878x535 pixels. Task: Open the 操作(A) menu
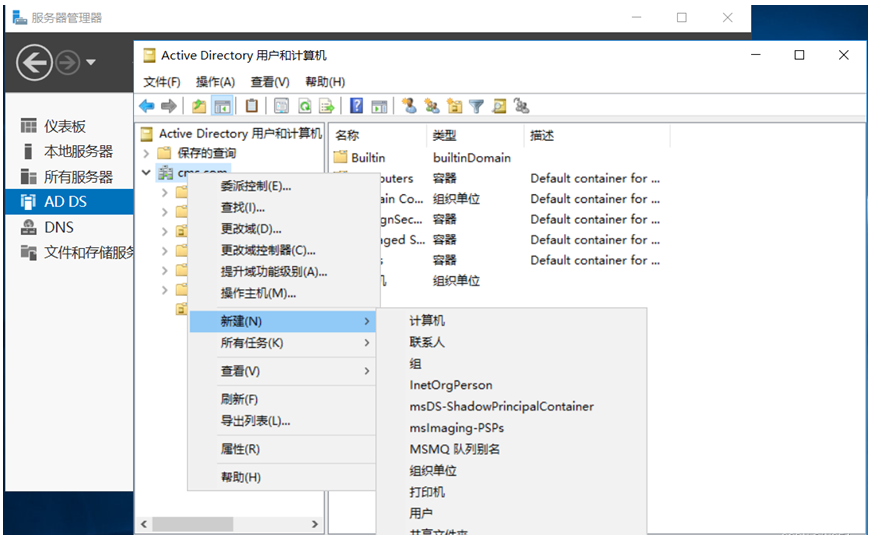click(x=215, y=82)
